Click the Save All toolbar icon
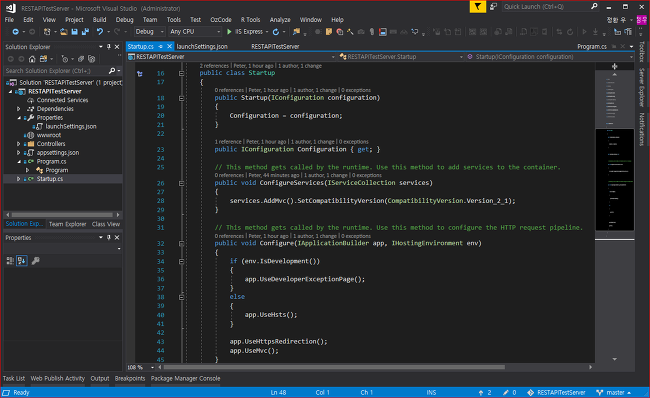The width and height of the screenshot is (650, 398). click(x=85, y=32)
